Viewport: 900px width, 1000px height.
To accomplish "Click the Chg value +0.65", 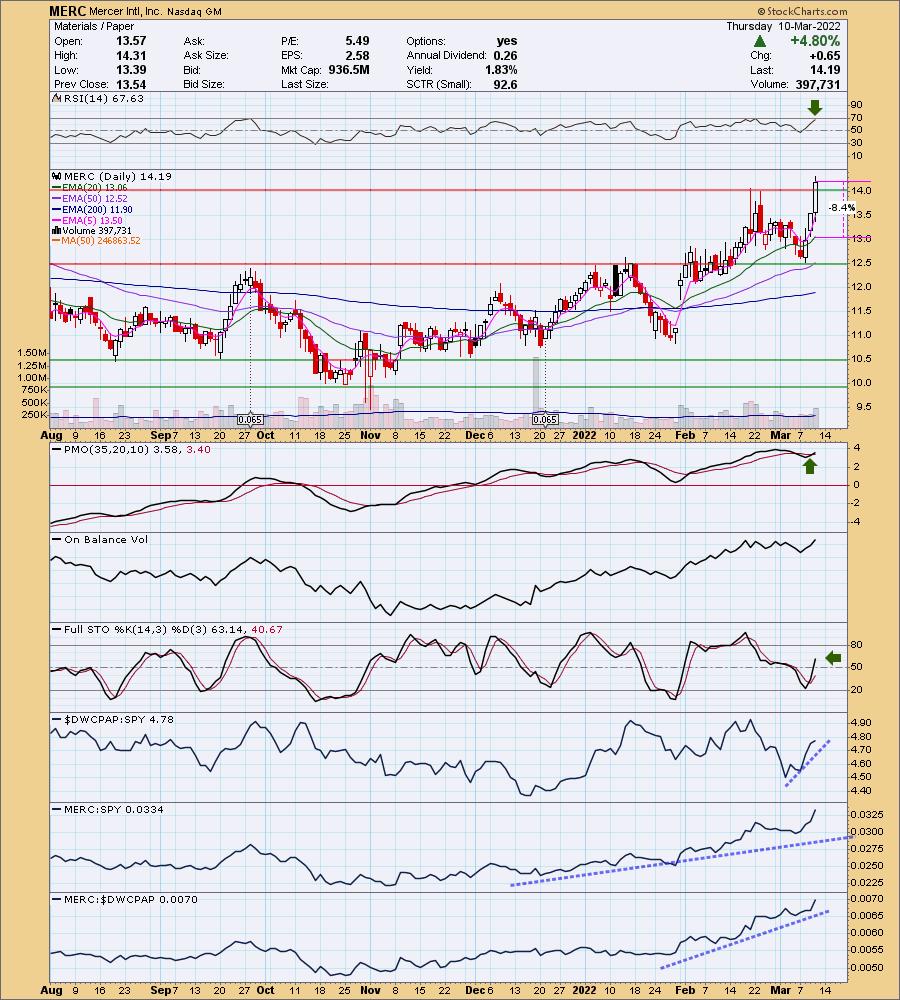I will coord(824,55).
